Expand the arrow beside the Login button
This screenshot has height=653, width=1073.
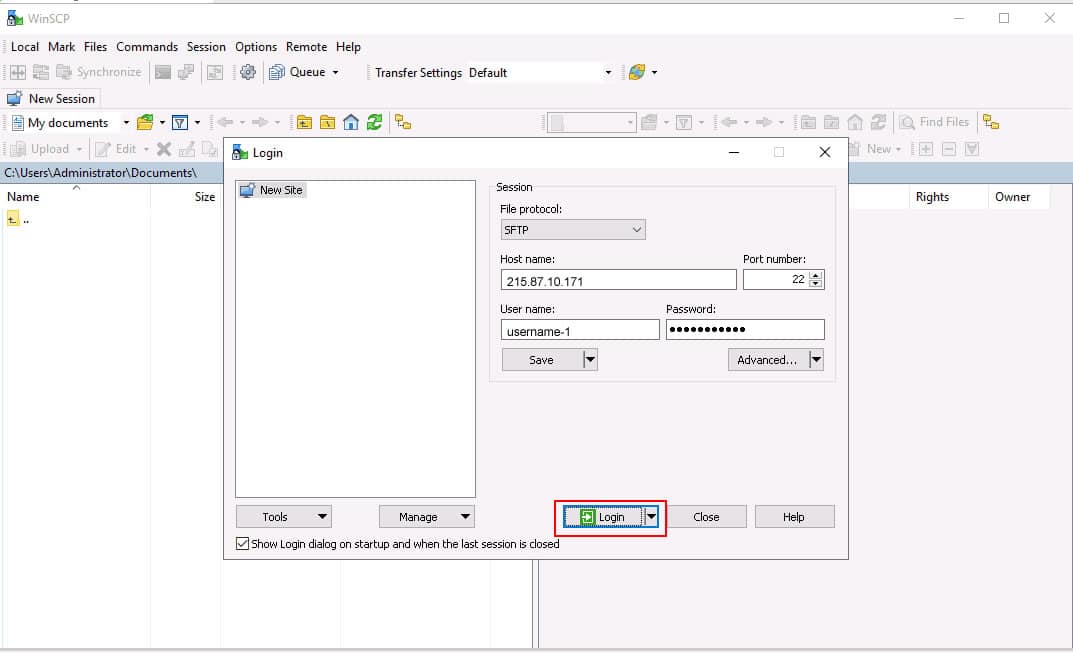(651, 517)
